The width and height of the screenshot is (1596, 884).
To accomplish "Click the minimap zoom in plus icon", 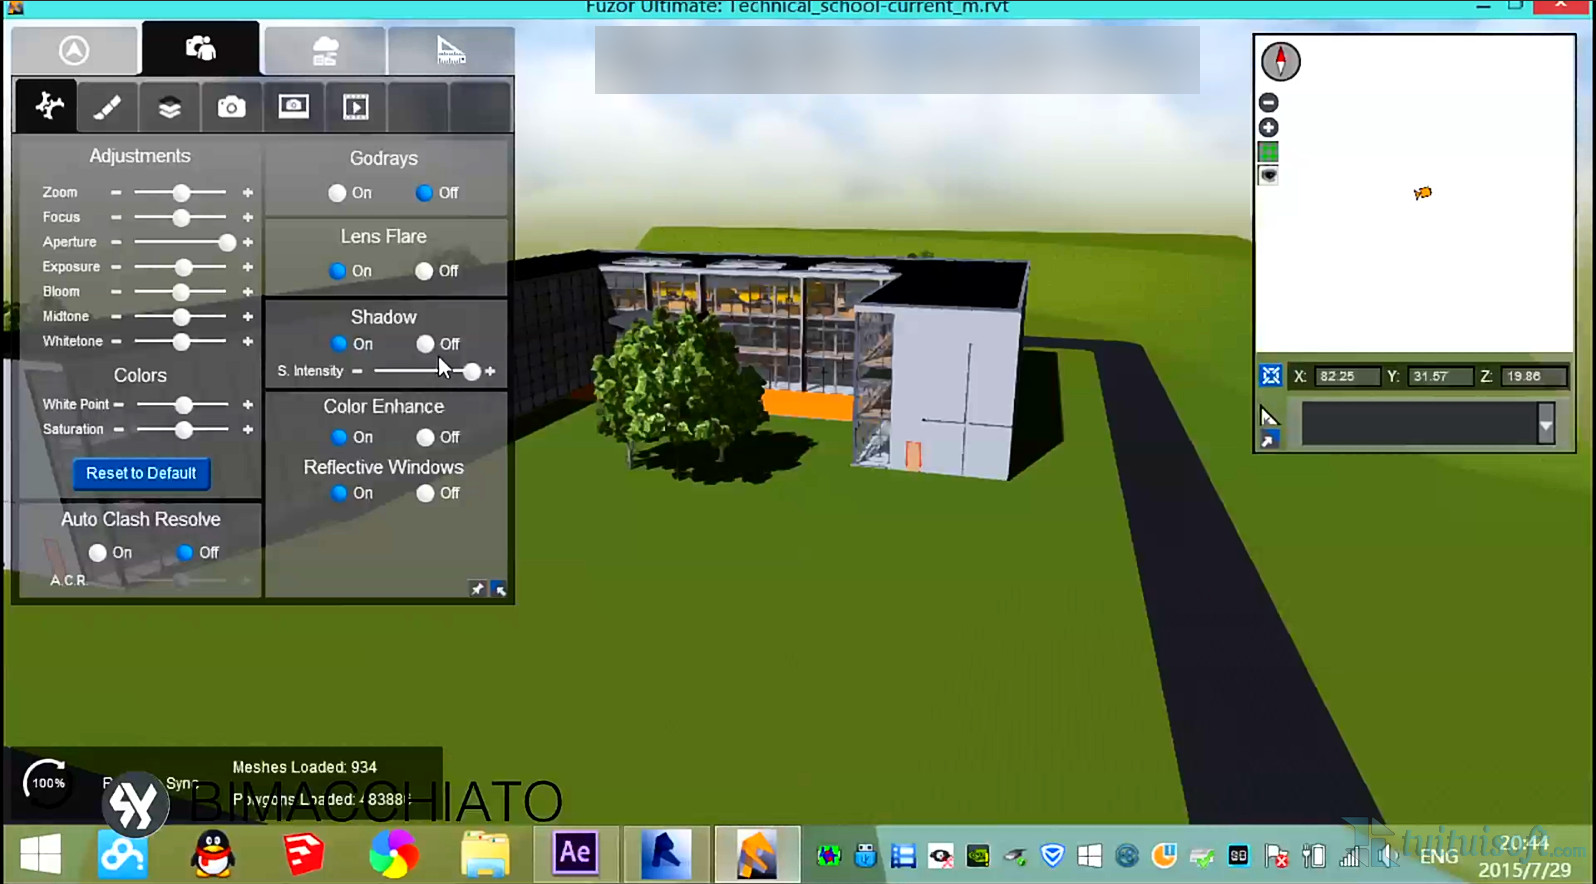I will [x=1268, y=127].
